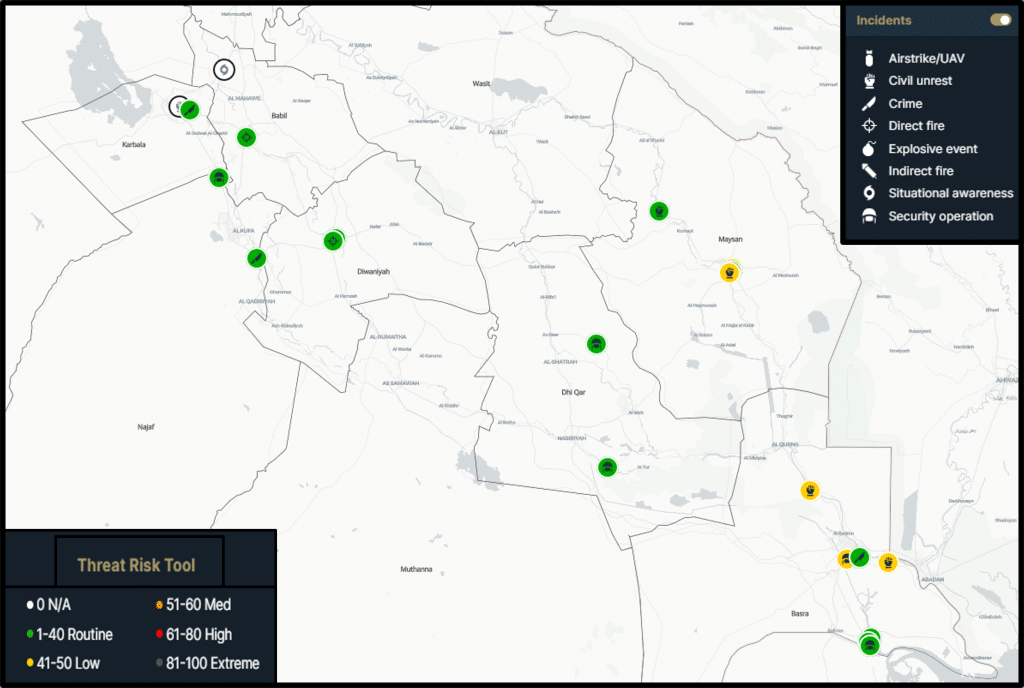Select the Indirect fire rocket legend icon
Screen dimensions: 1024x688
[869, 171]
